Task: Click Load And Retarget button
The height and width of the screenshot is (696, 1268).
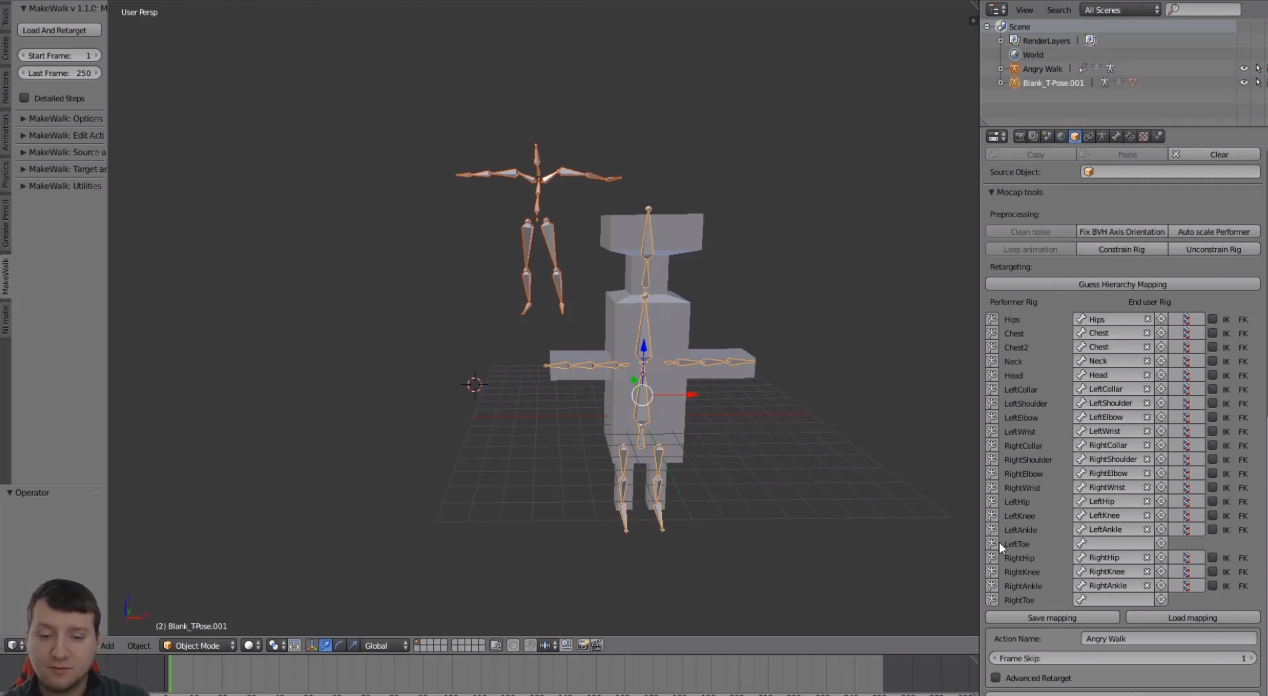Action: (59, 30)
